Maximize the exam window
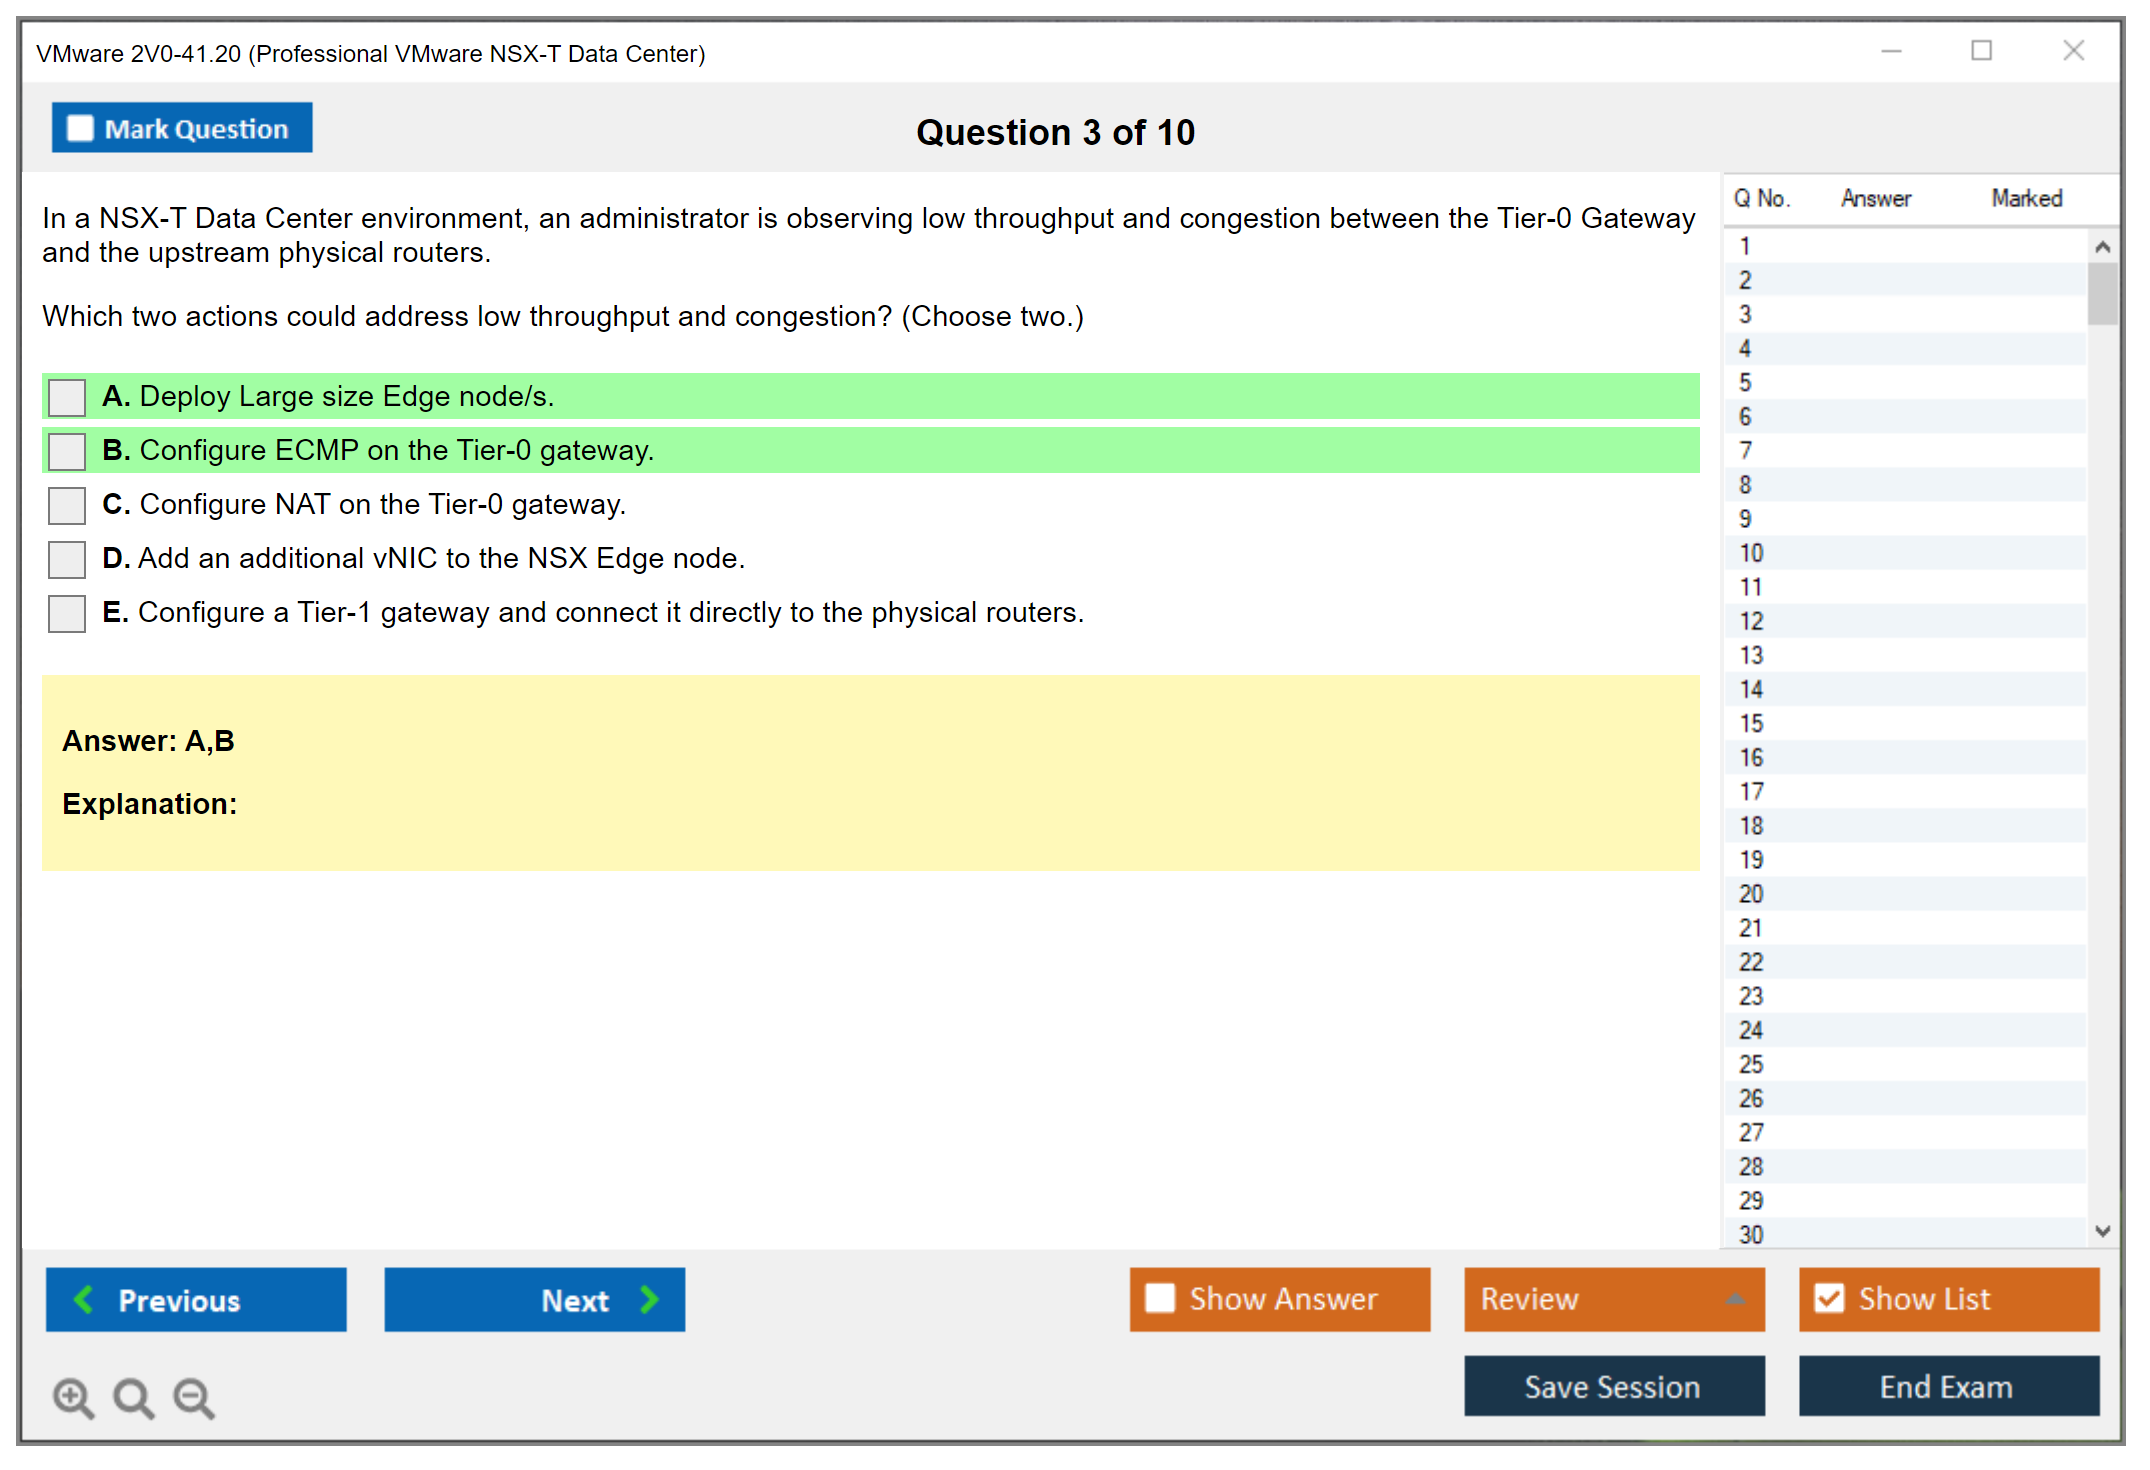Screen dimensions: 2150x1470 1981,51
